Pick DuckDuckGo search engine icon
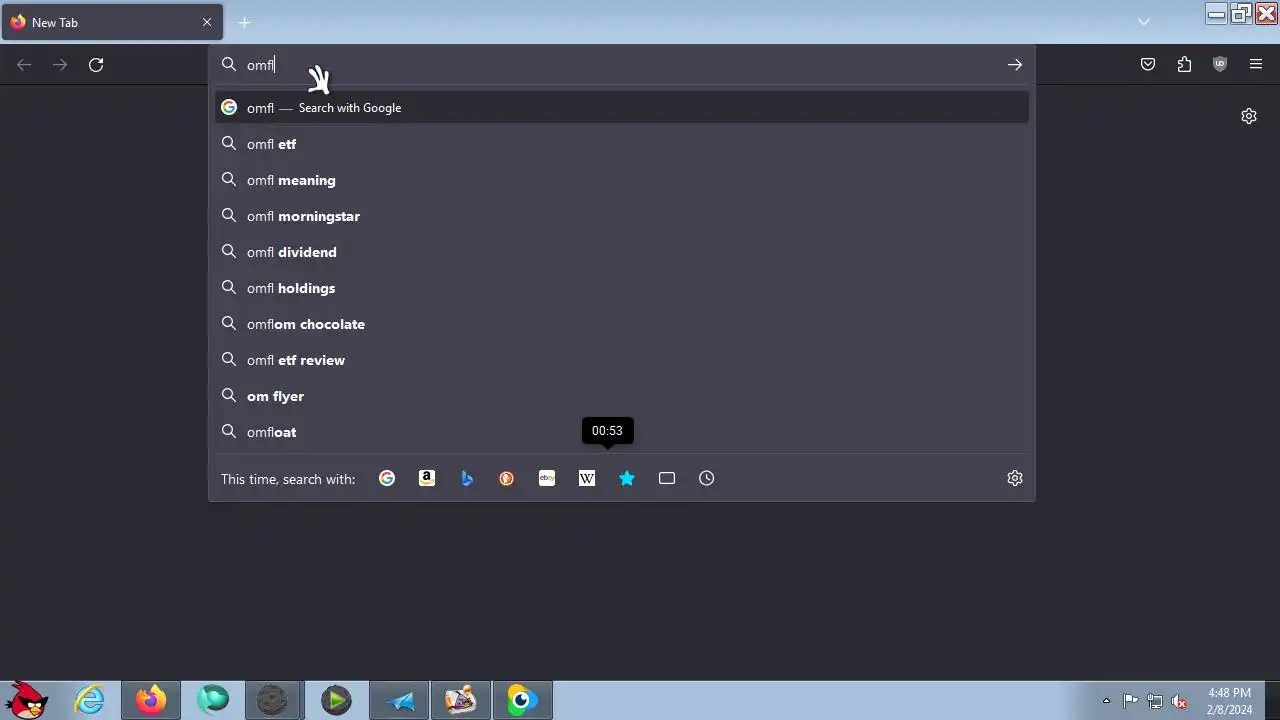Screen dimensions: 1280x720 pyautogui.click(x=507, y=478)
